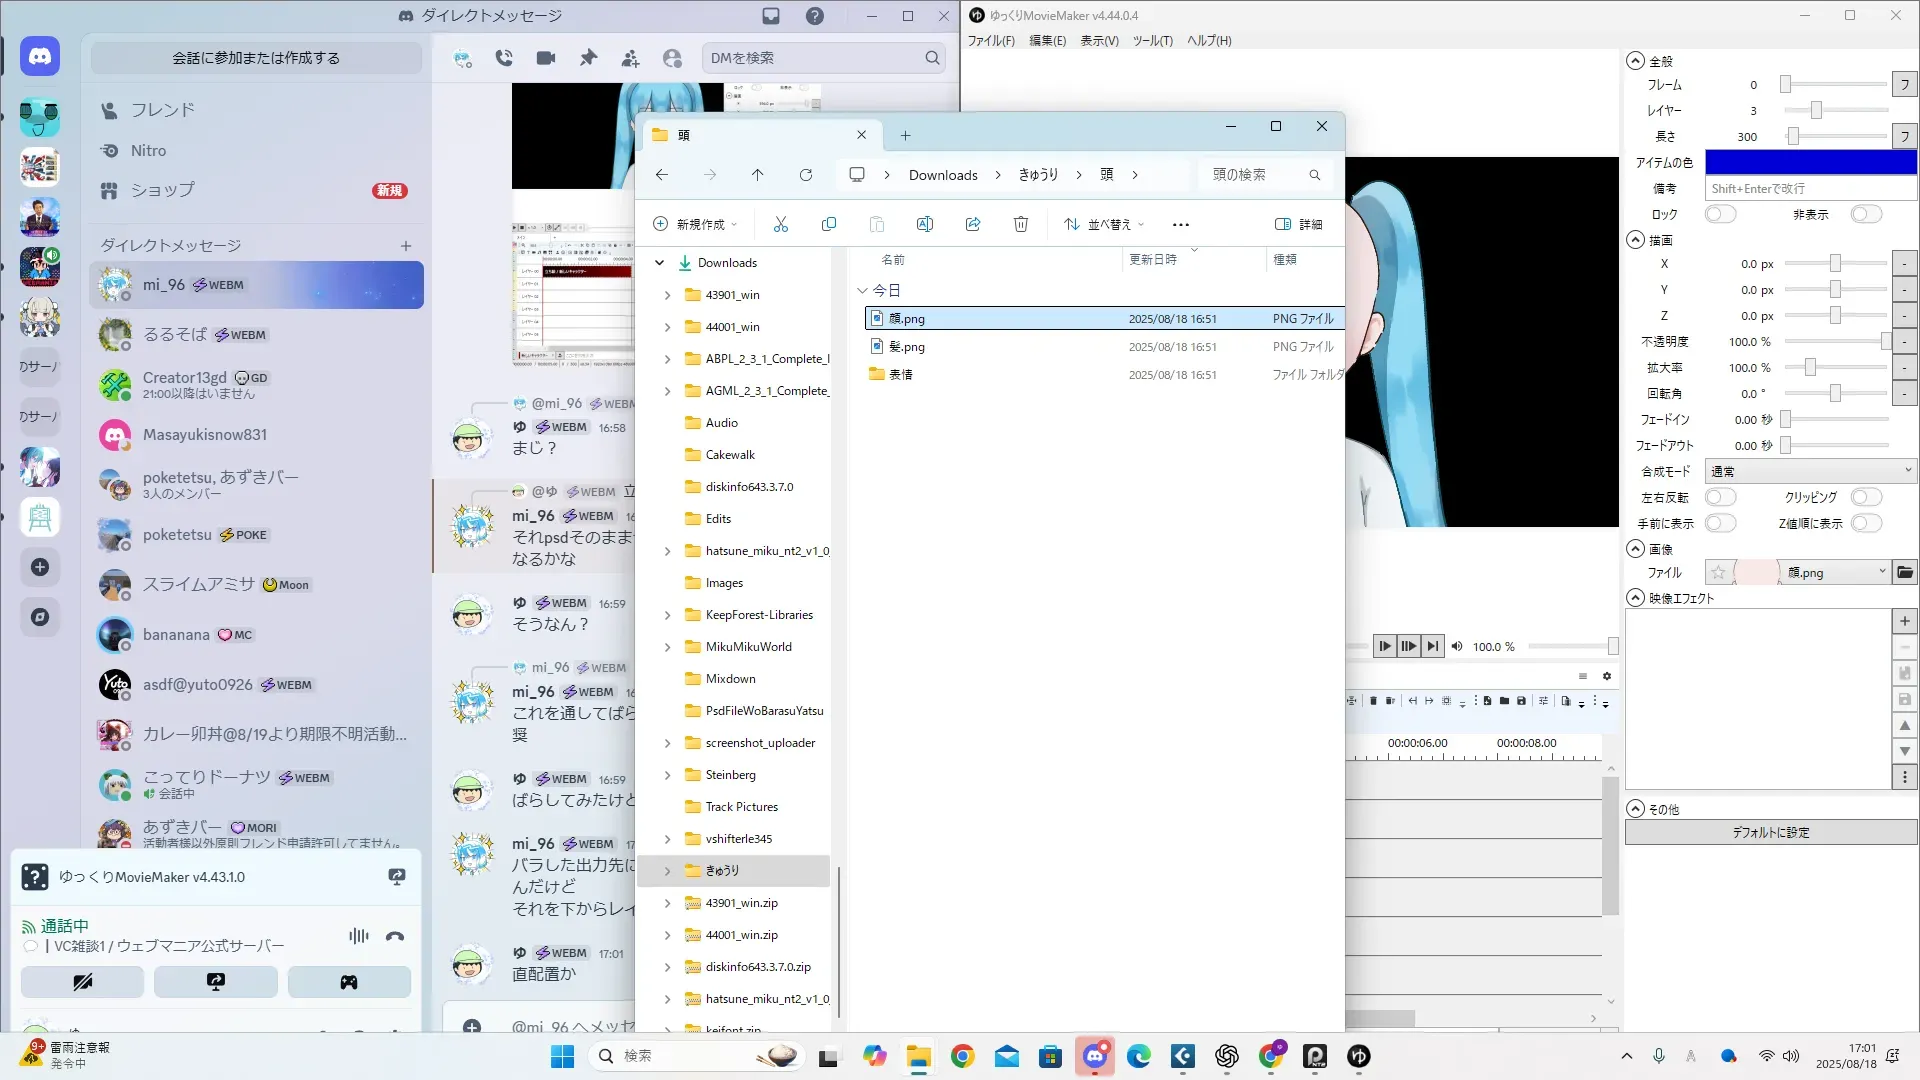Image resolution: width=1920 pixels, height=1080 pixels.
Task: Collapse the 描画 section
Action: (x=1636, y=240)
